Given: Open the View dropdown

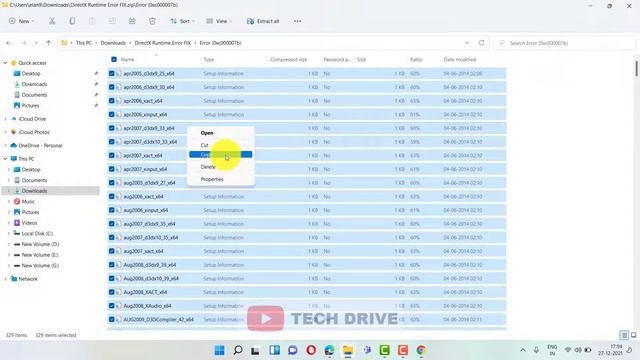Looking at the screenshot, I should tap(219, 21).
